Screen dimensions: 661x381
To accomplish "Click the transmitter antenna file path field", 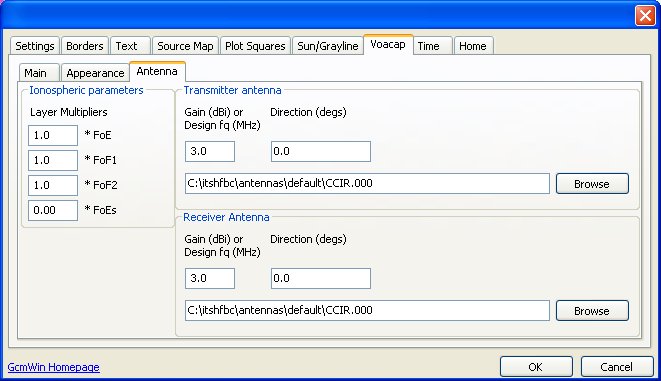I will [x=367, y=183].
